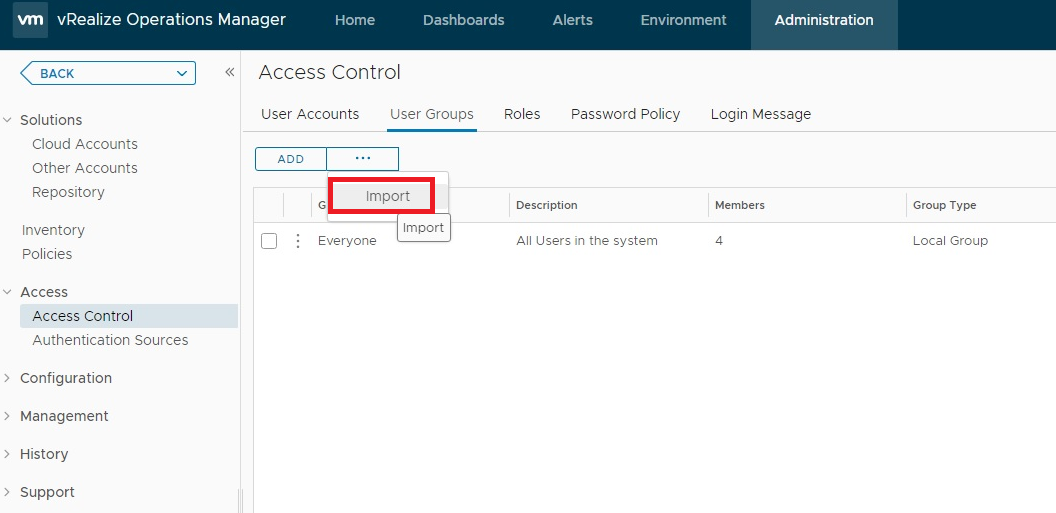Expand the History section
The height and width of the screenshot is (513, 1056).
click(7, 454)
